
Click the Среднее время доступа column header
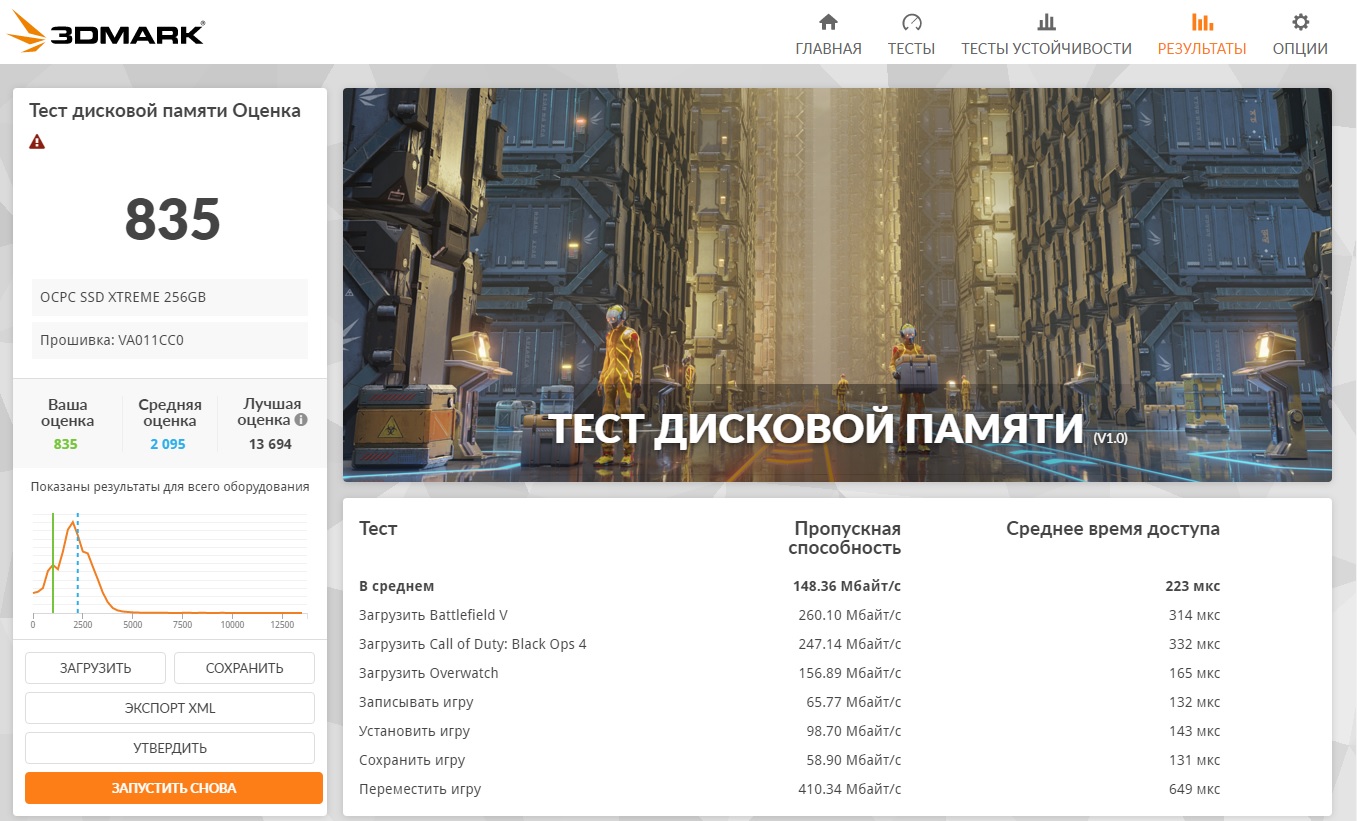pos(1113,529)
